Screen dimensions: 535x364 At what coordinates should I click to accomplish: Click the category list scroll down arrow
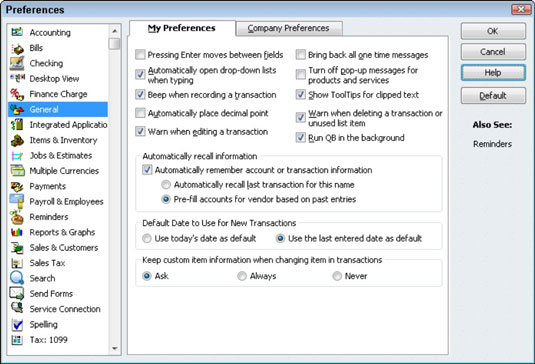[x=115, y=349]
